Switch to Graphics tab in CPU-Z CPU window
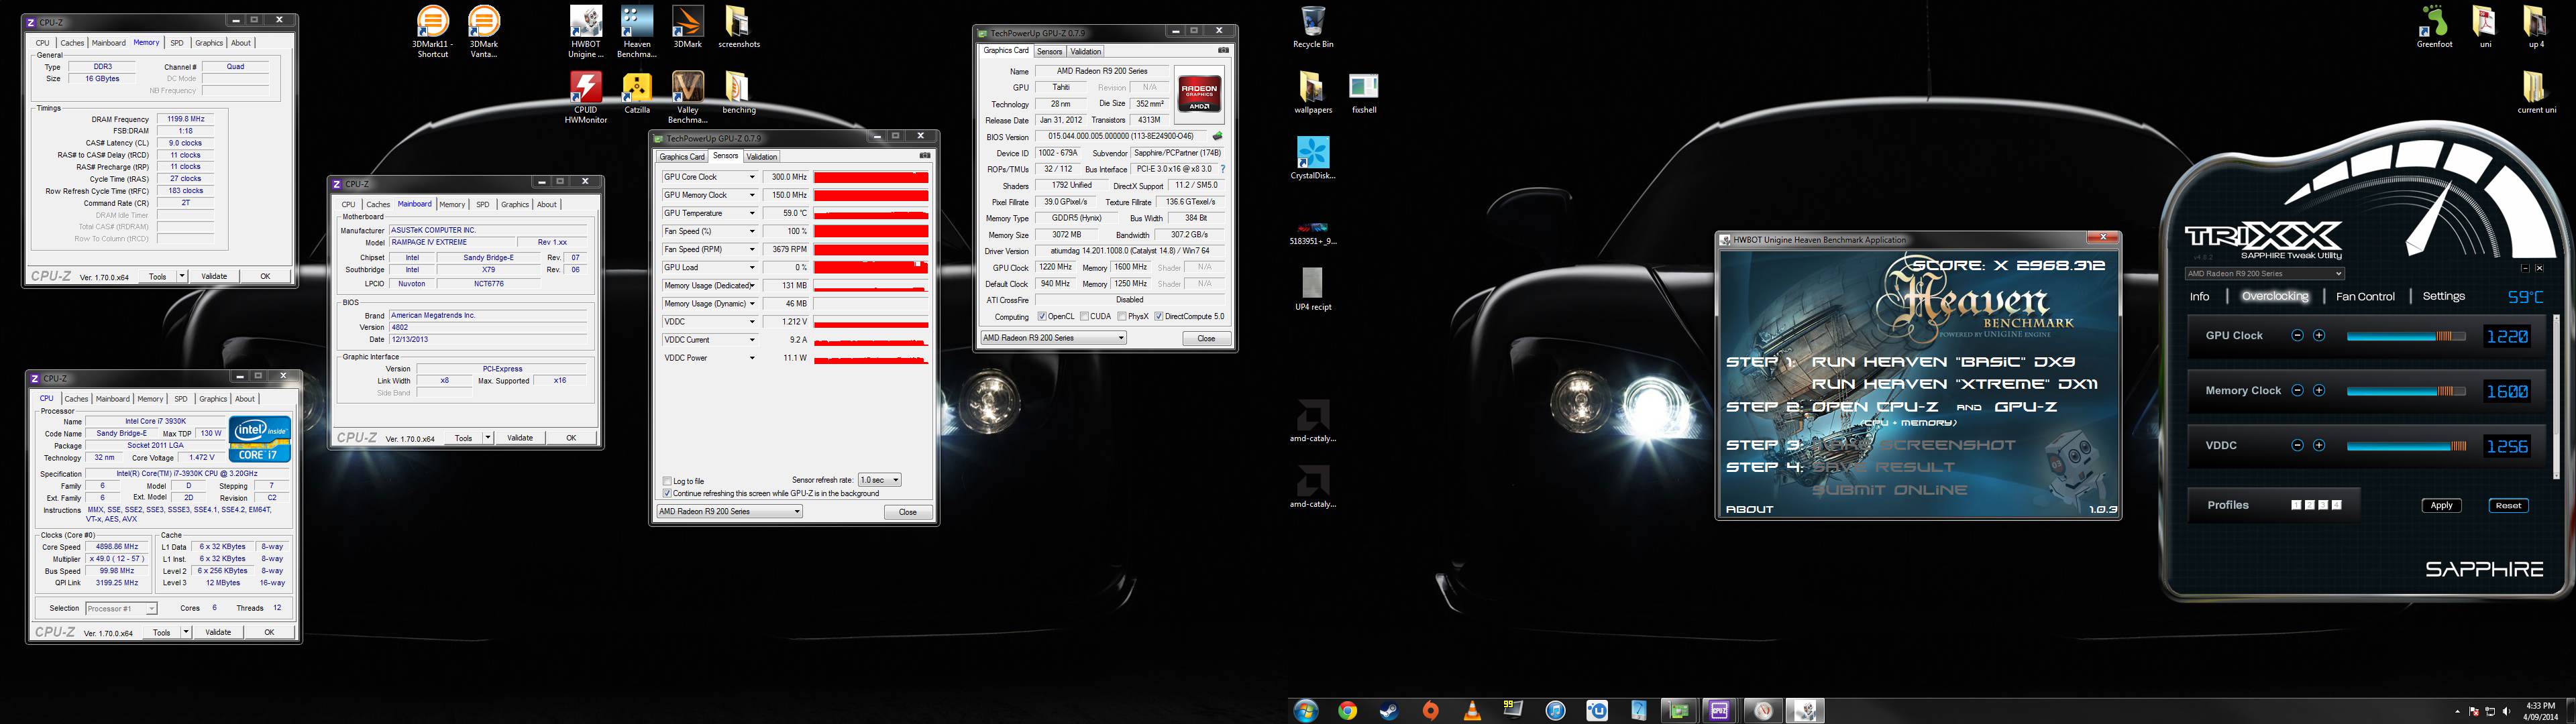Image resolution: width=2576 pixels, height=724 pixels. pyautogui.click(x=213, y=399)
